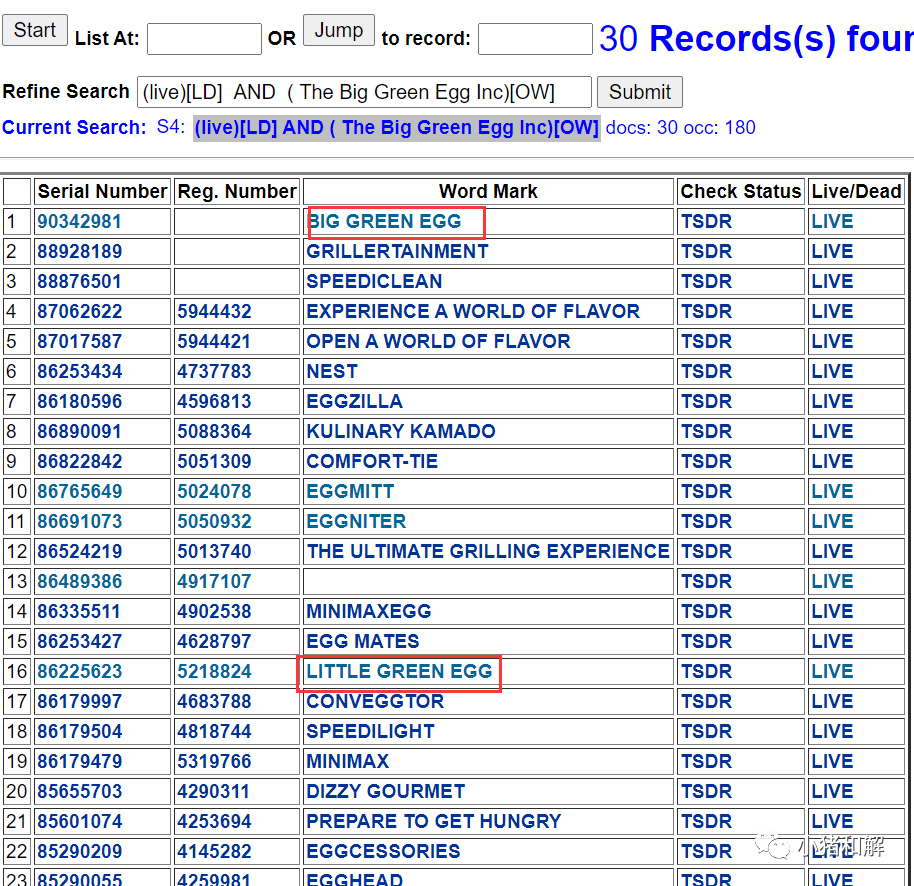Image resolution: width=914 pixels, height=886 pixels.
Task: Focus the 'to record' input field
Action: [535, 39]
